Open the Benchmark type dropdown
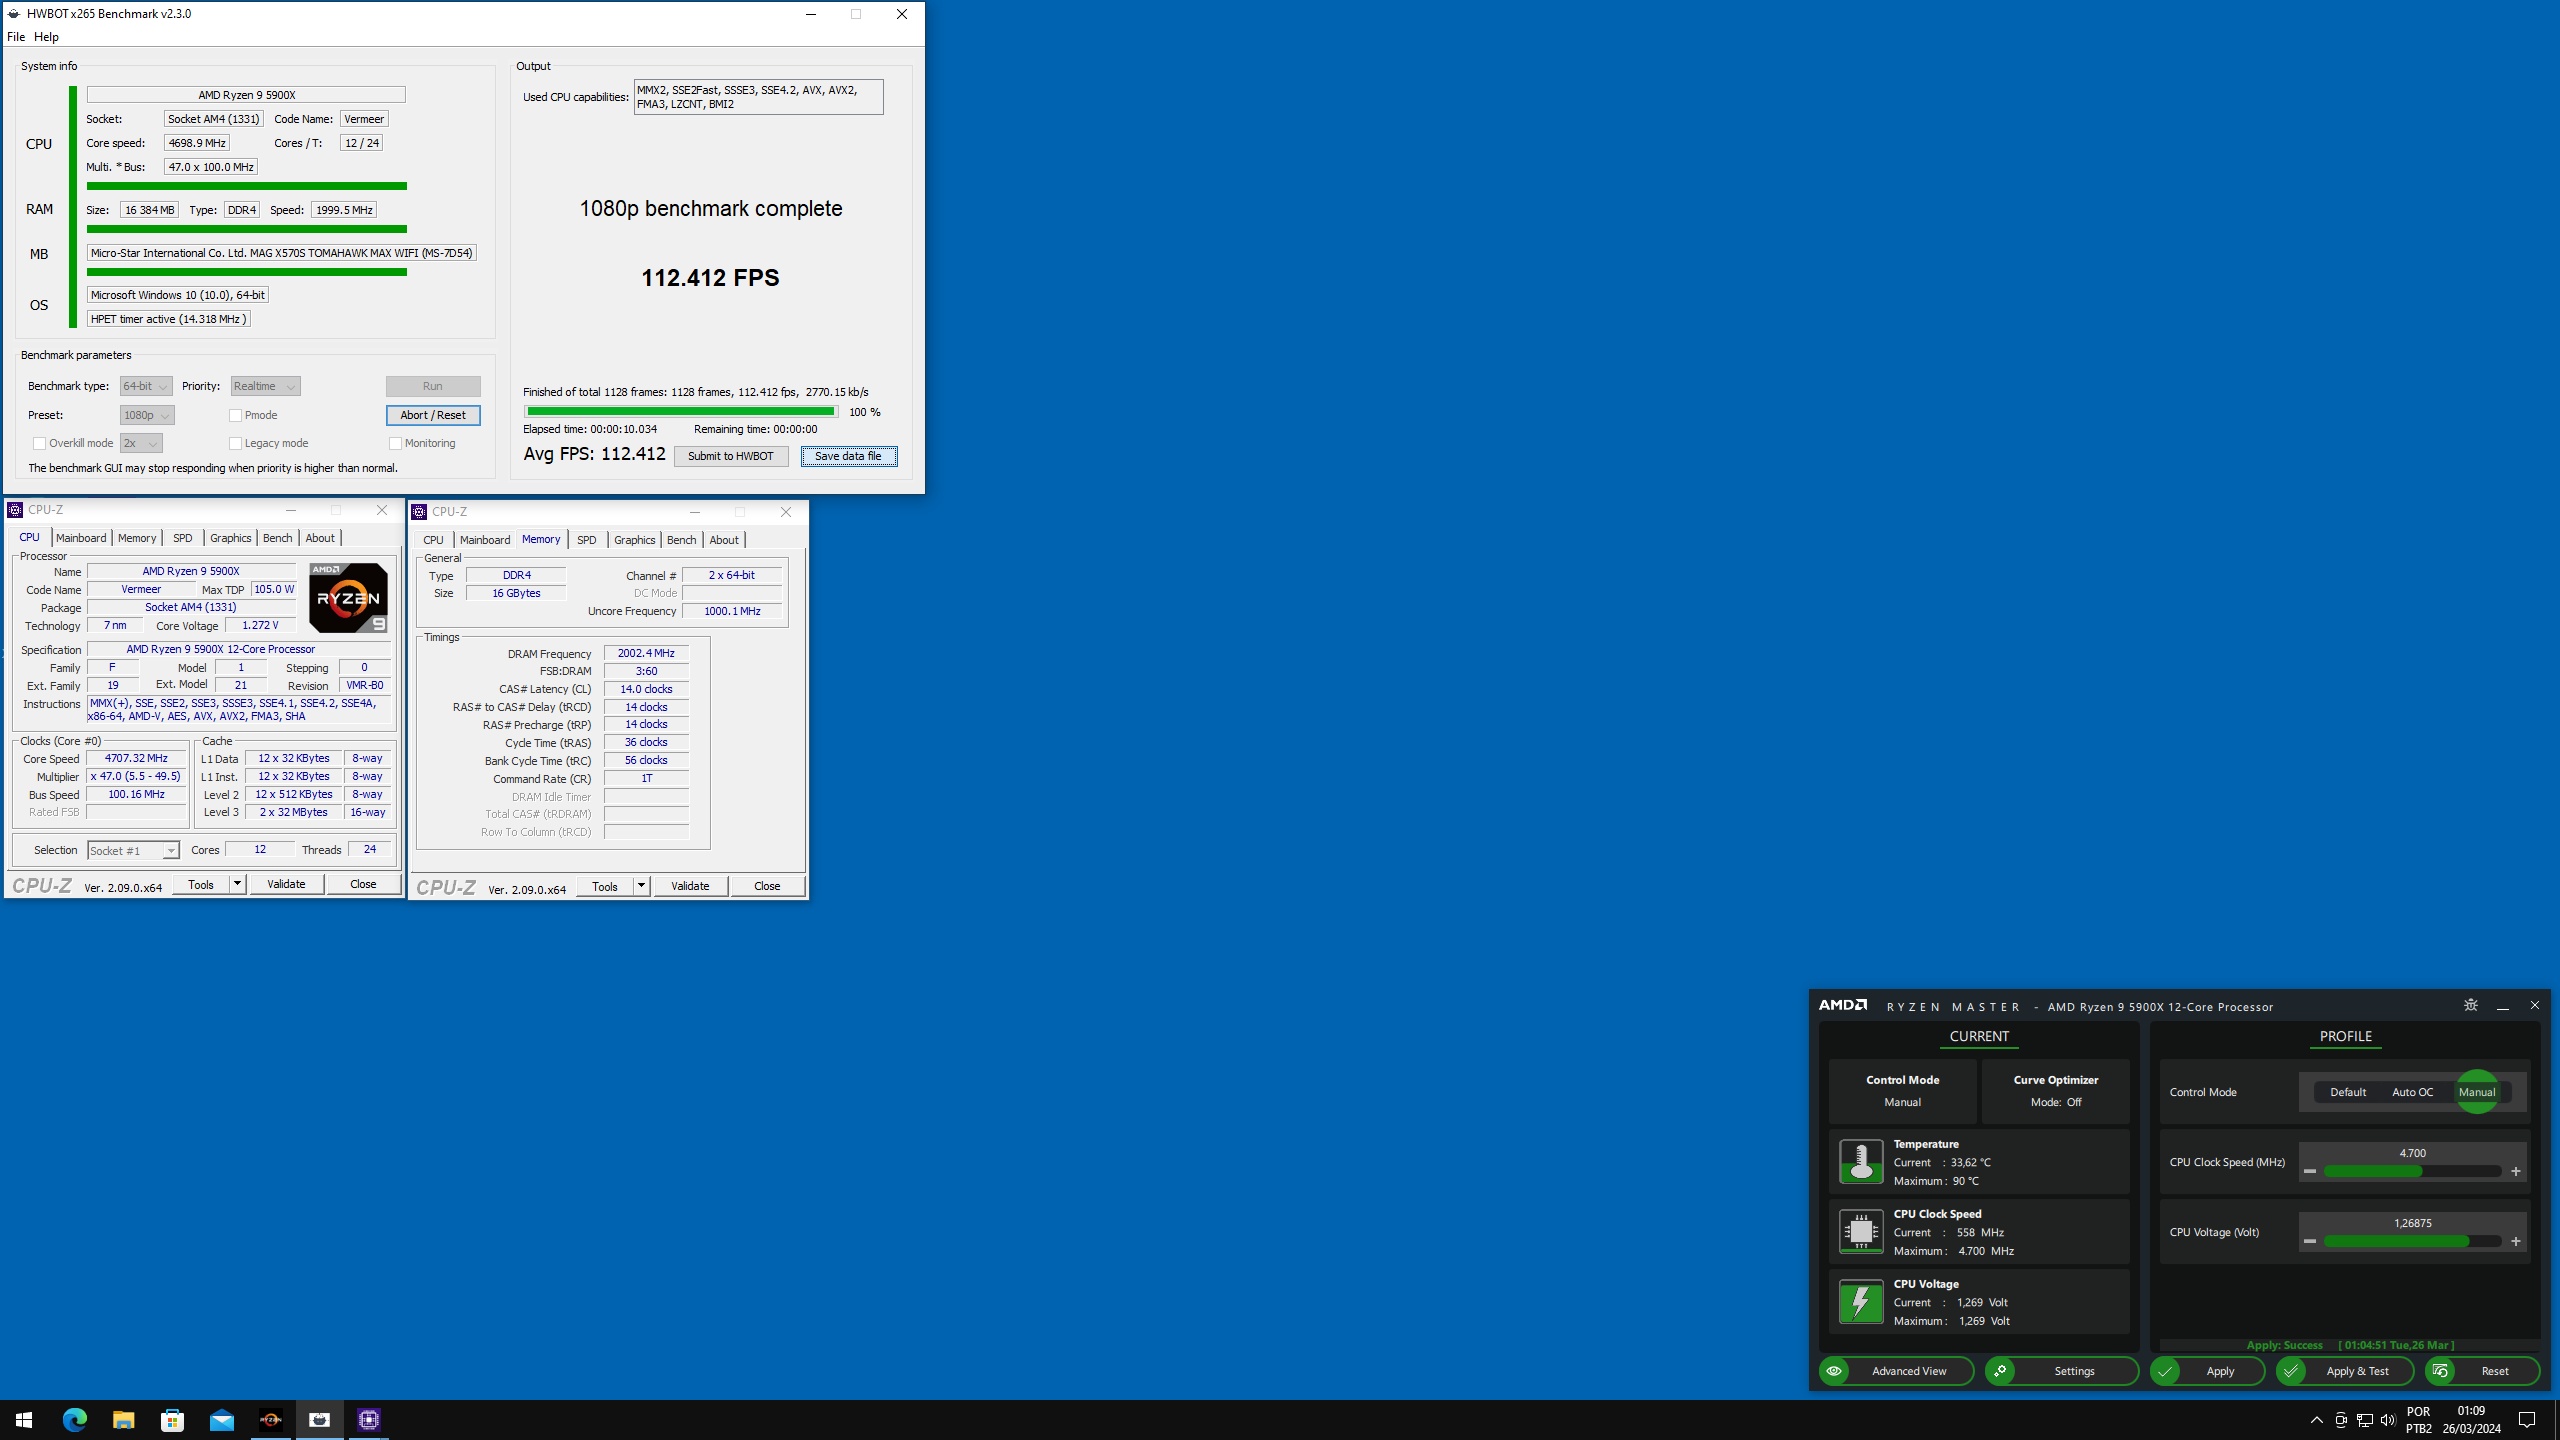Image resolution: width=2560 pixels, height=1440 pixels. pos(147,386)
